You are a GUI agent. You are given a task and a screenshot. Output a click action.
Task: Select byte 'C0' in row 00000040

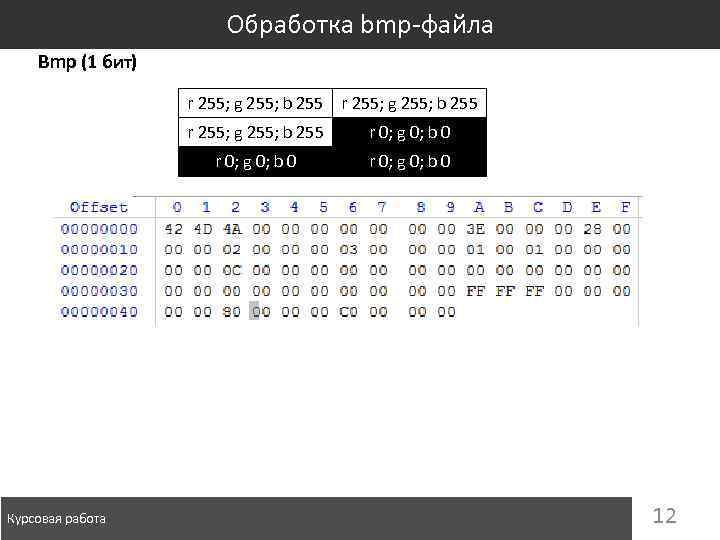point(349,312)
